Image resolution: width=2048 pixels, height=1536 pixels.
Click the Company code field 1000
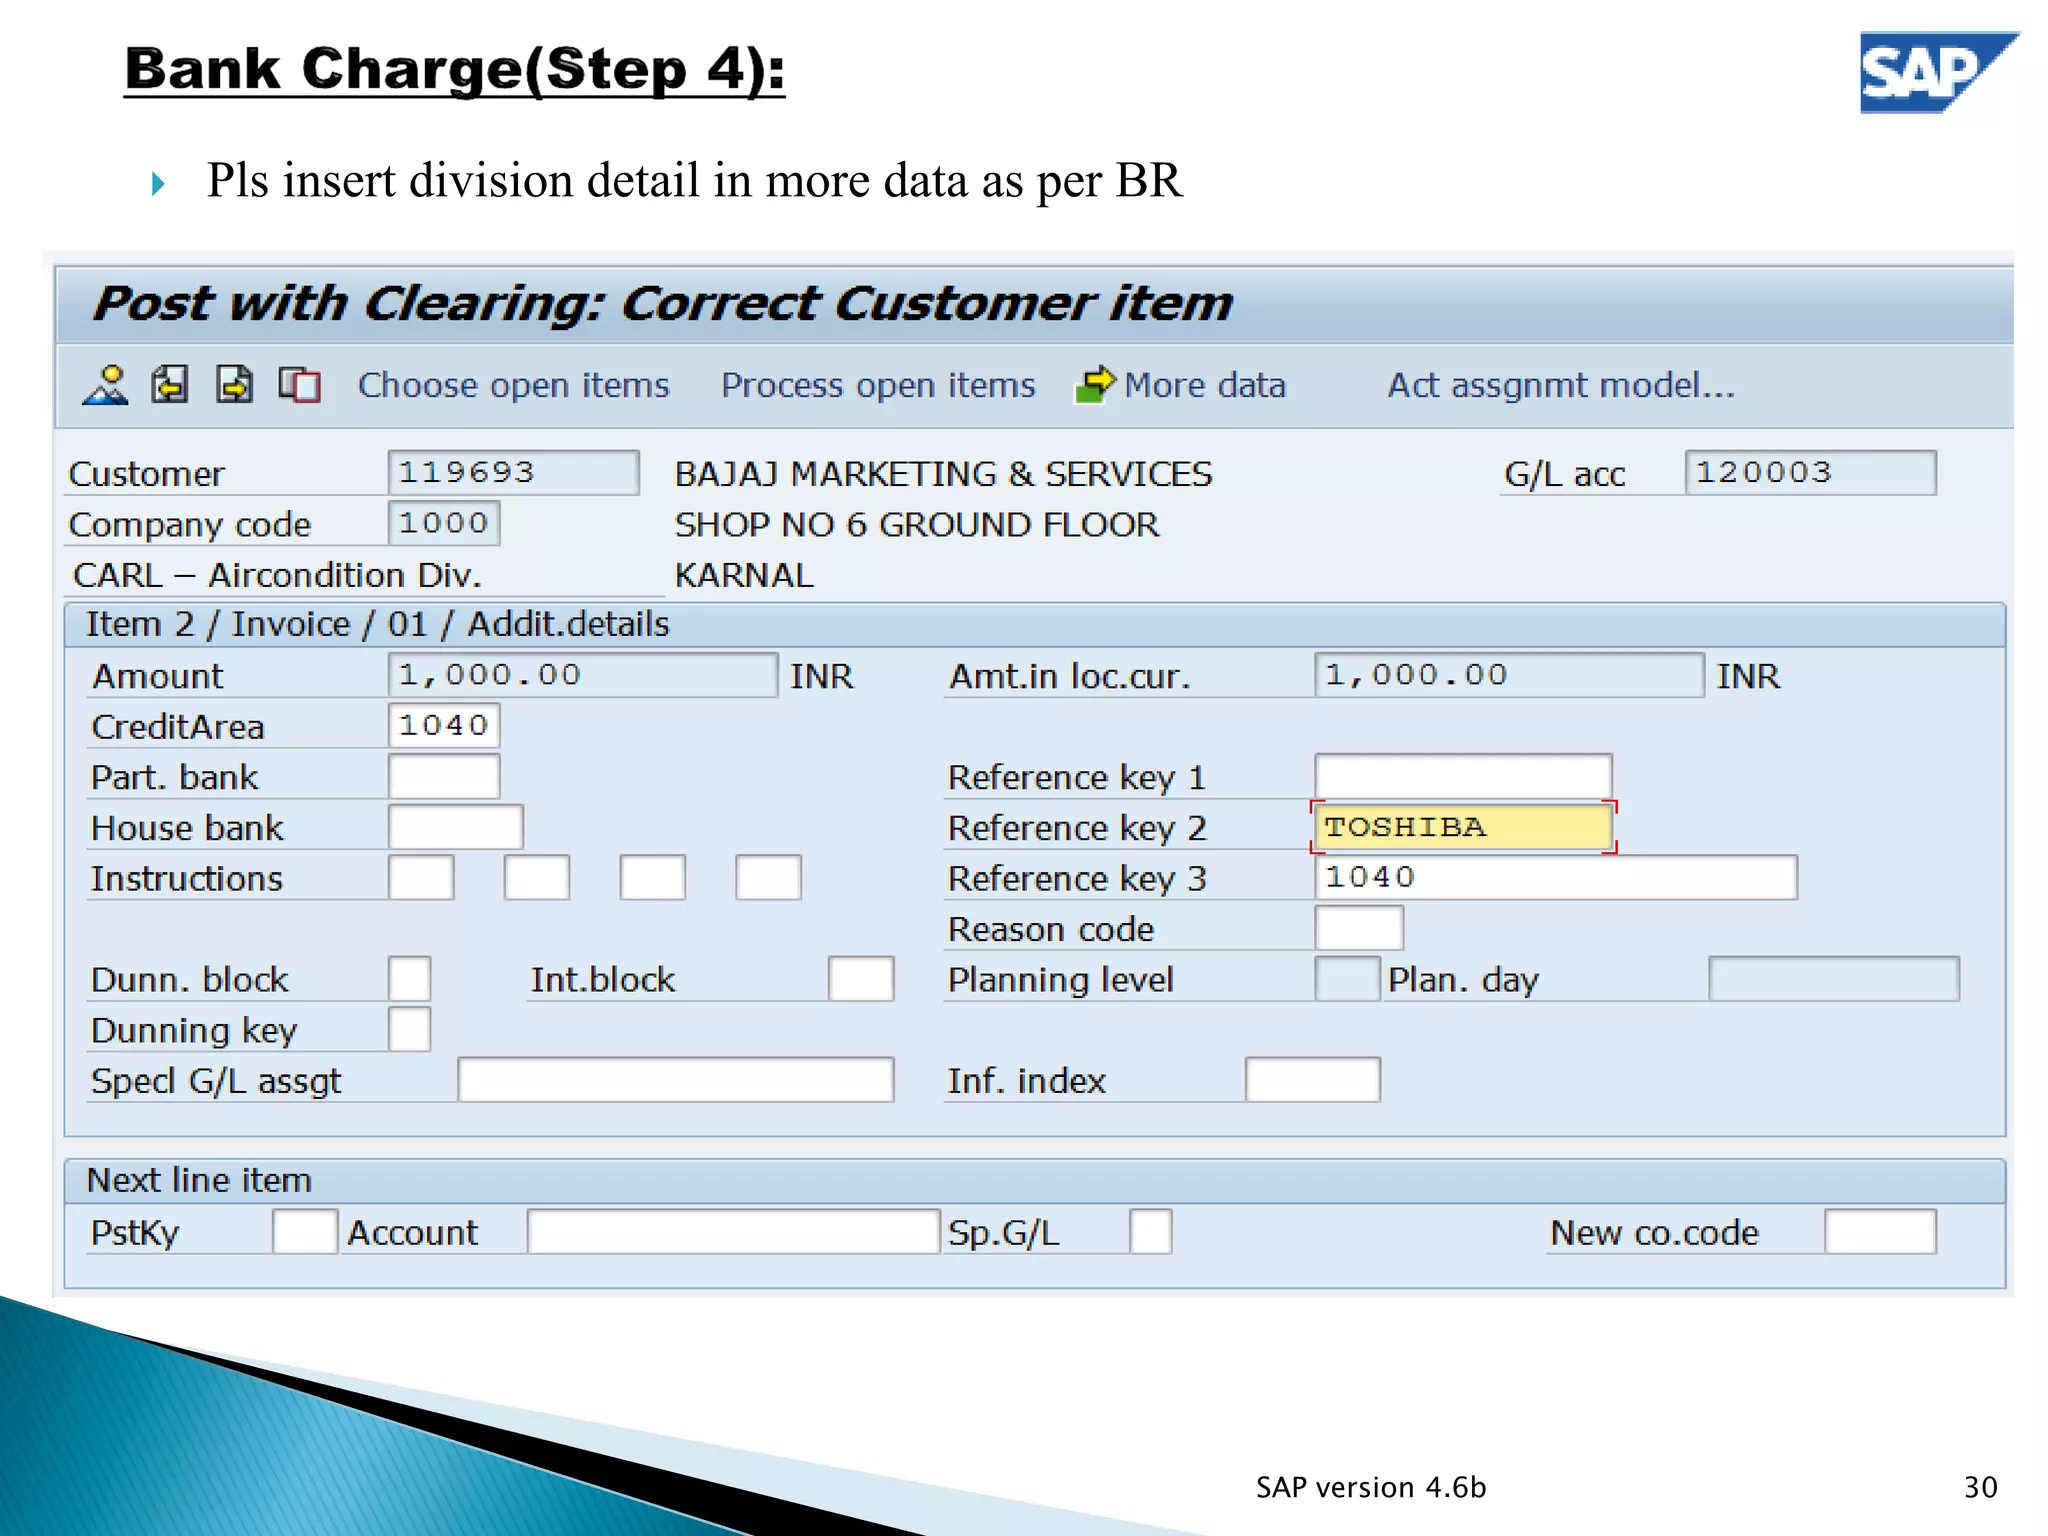(444, 523)
